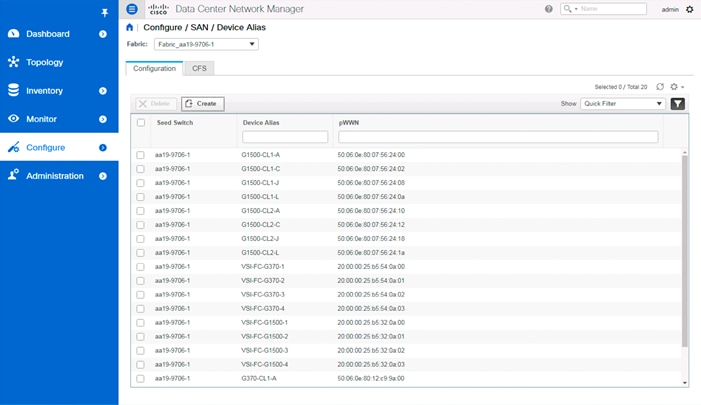Click the Delete button
This screenshot has height=405, width=701.
click(156, 104)
